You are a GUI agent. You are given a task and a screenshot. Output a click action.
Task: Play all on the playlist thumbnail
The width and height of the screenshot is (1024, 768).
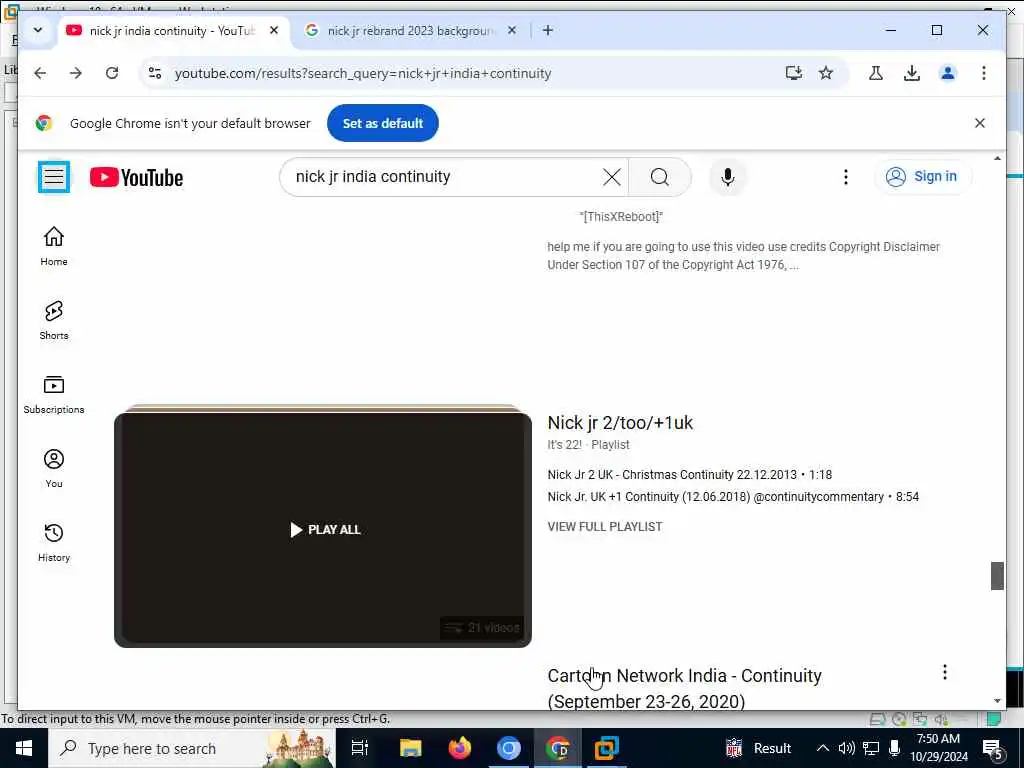325,530
